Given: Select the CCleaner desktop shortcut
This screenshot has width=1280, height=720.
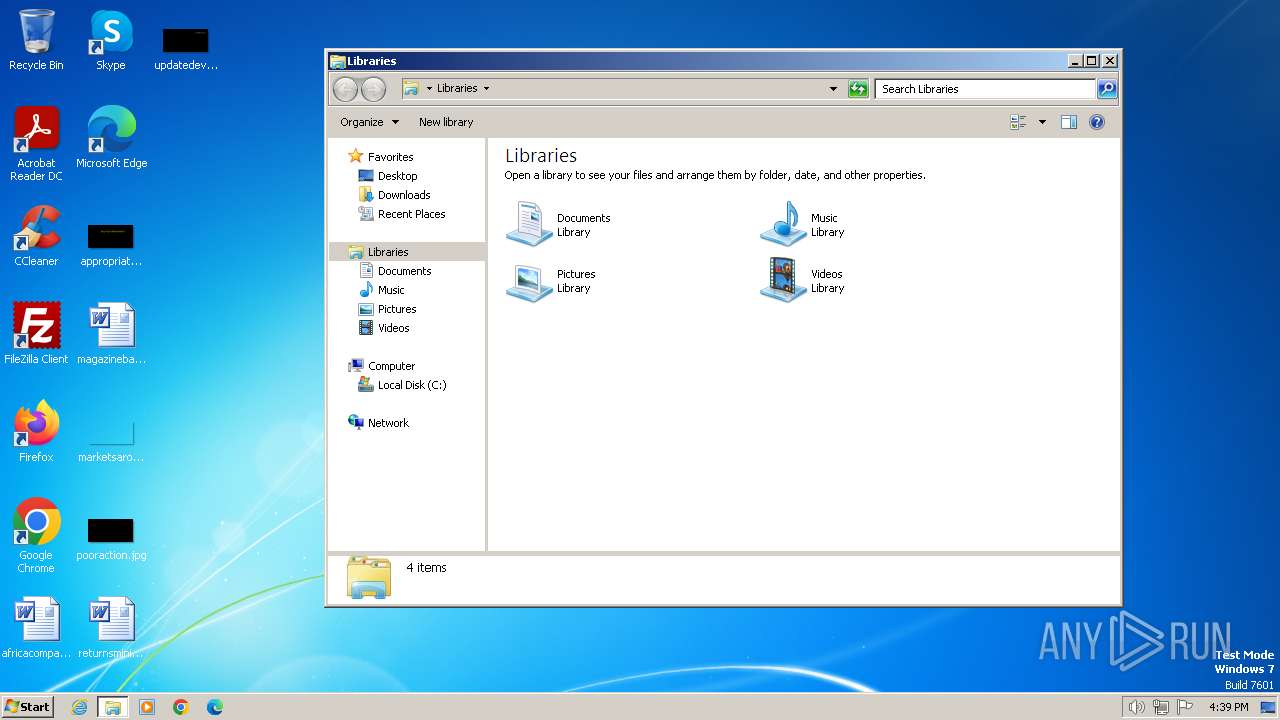Looking at the screenshot, I should [x=36, y=236].
